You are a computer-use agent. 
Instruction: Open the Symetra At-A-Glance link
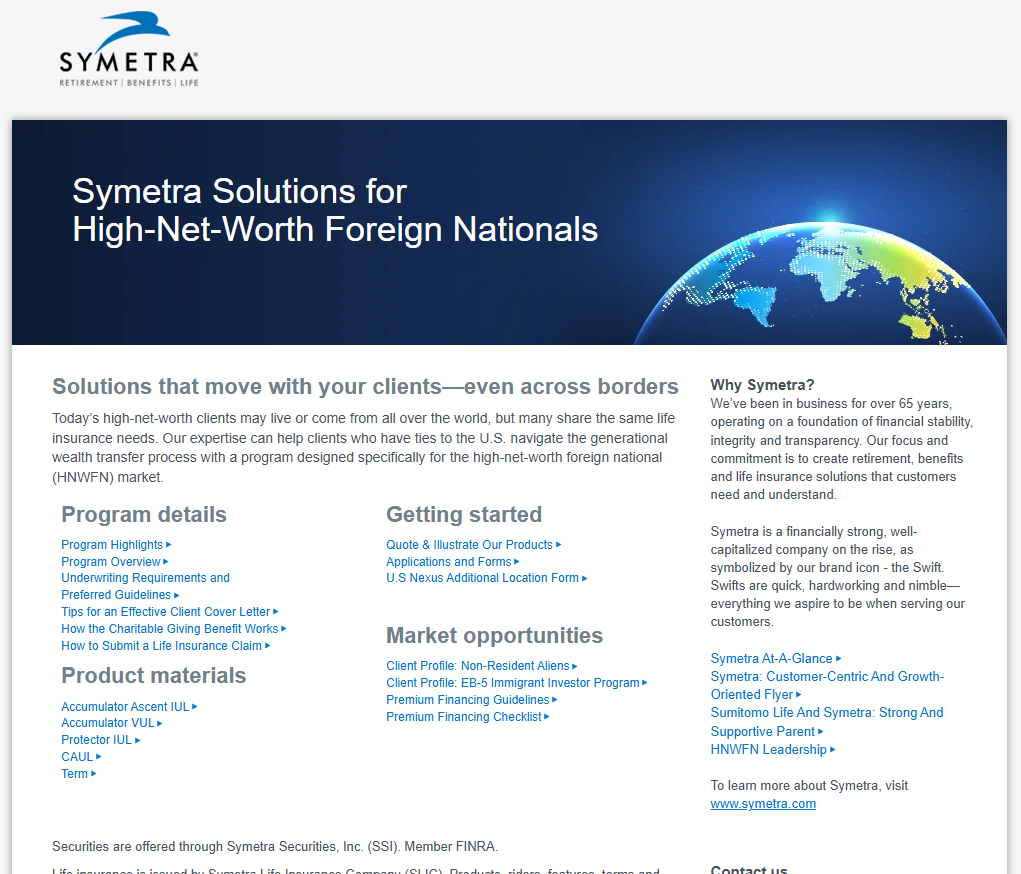(772, 659)
